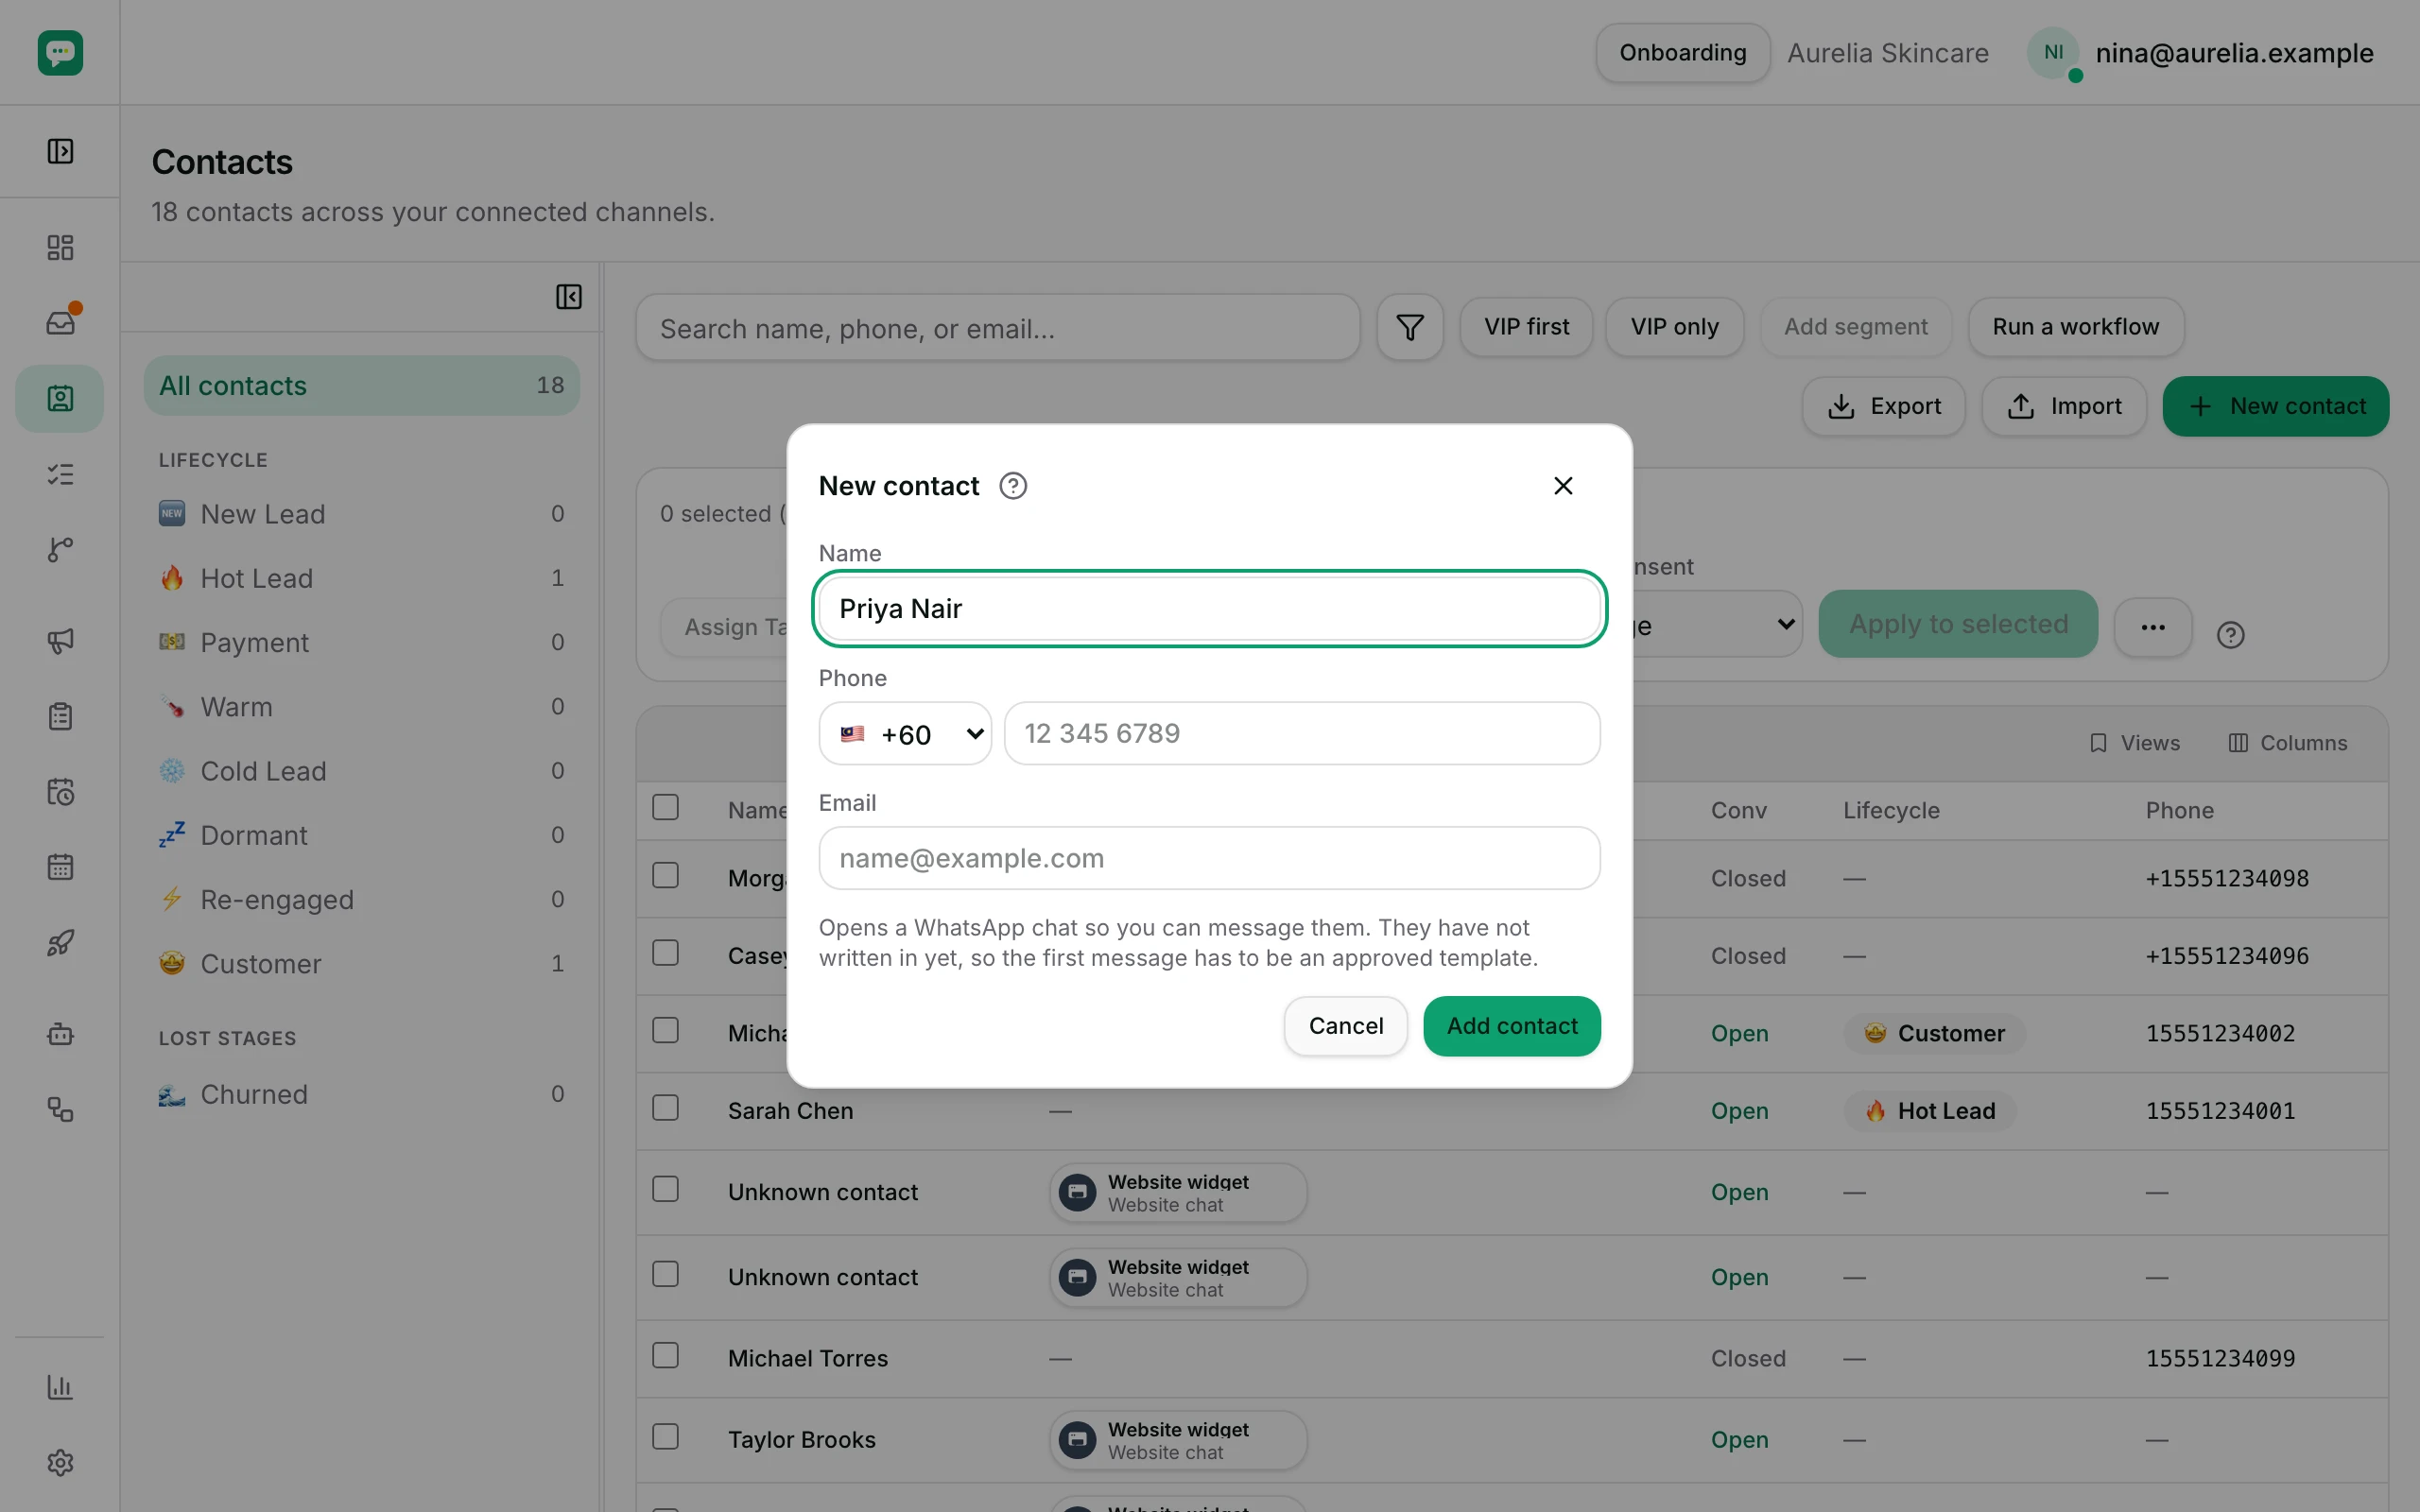Toggle the VIP only filter
Image resolution: width=2420 pixels, height=1512 pixels.
[1675, 327]
